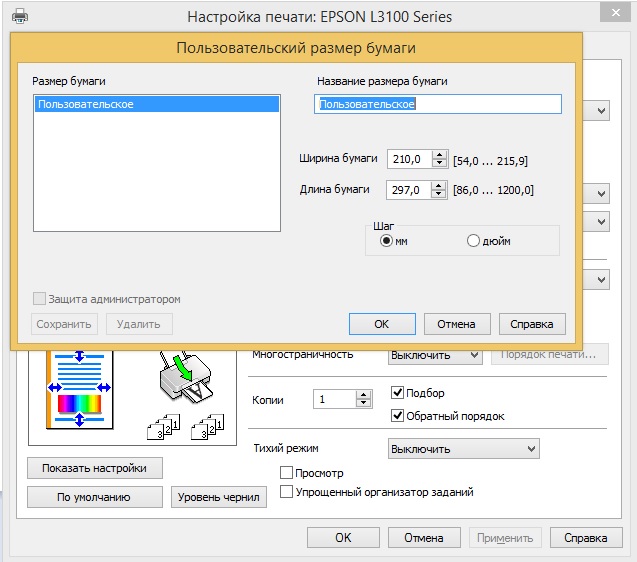Click the paper size name input field
This screenshot has width=637, height=562.
click(x=438, y=104)
